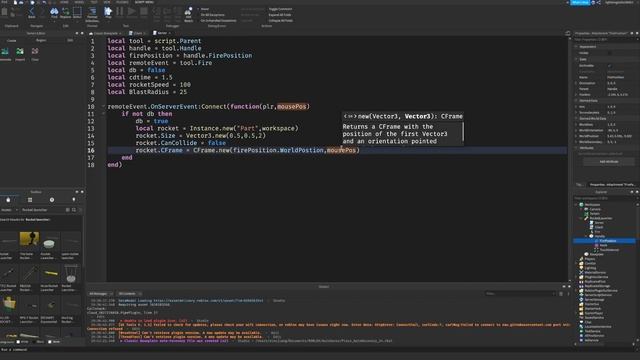
Task: Click Toolbox search field with Rocket launcher
Action: pos(43,210)
